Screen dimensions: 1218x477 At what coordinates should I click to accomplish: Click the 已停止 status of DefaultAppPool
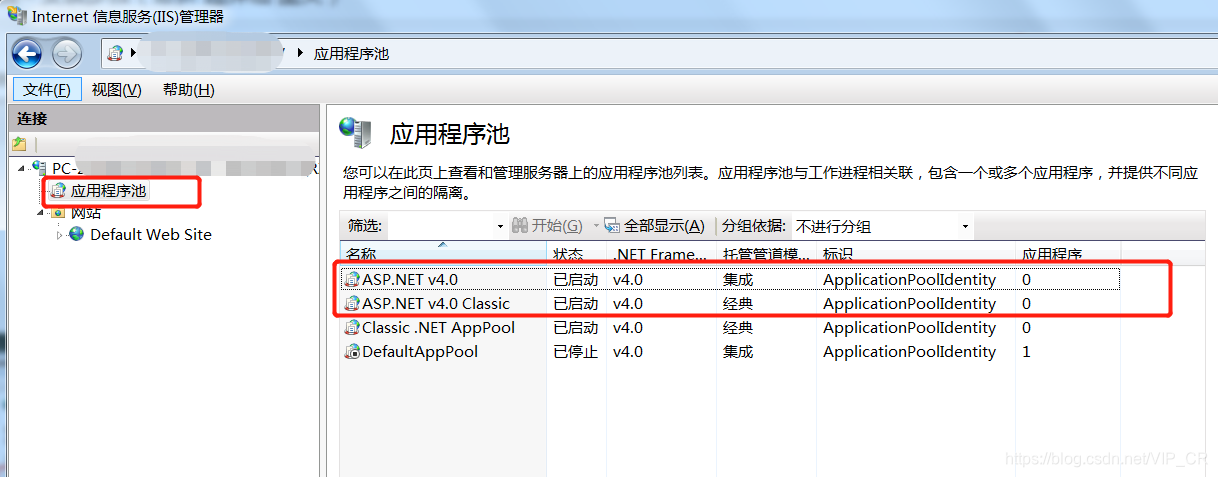click(x=576, y=351)
